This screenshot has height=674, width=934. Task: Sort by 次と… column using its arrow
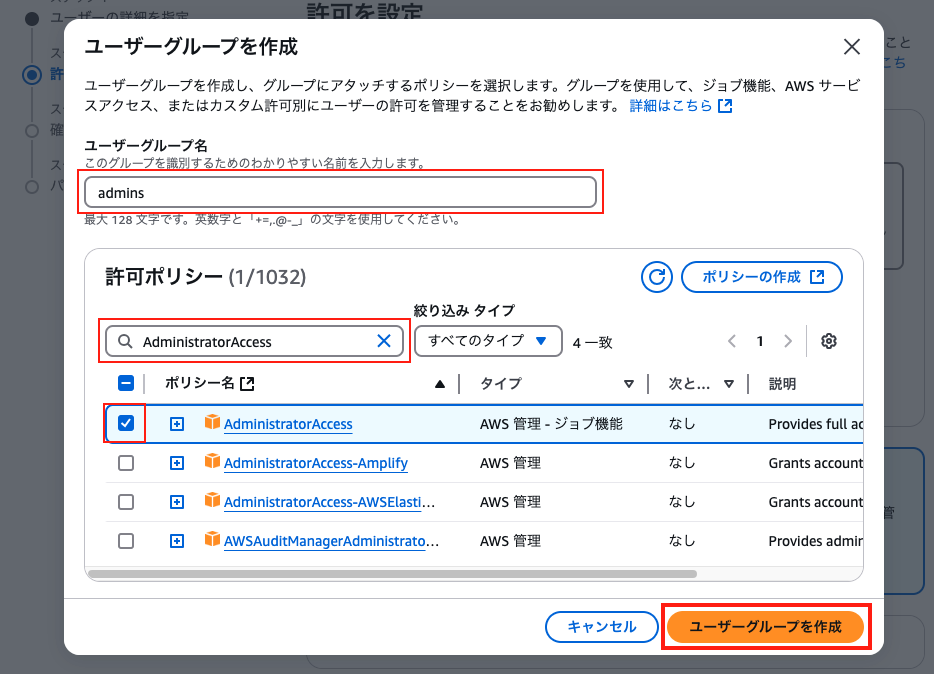(x=728, y=384)
